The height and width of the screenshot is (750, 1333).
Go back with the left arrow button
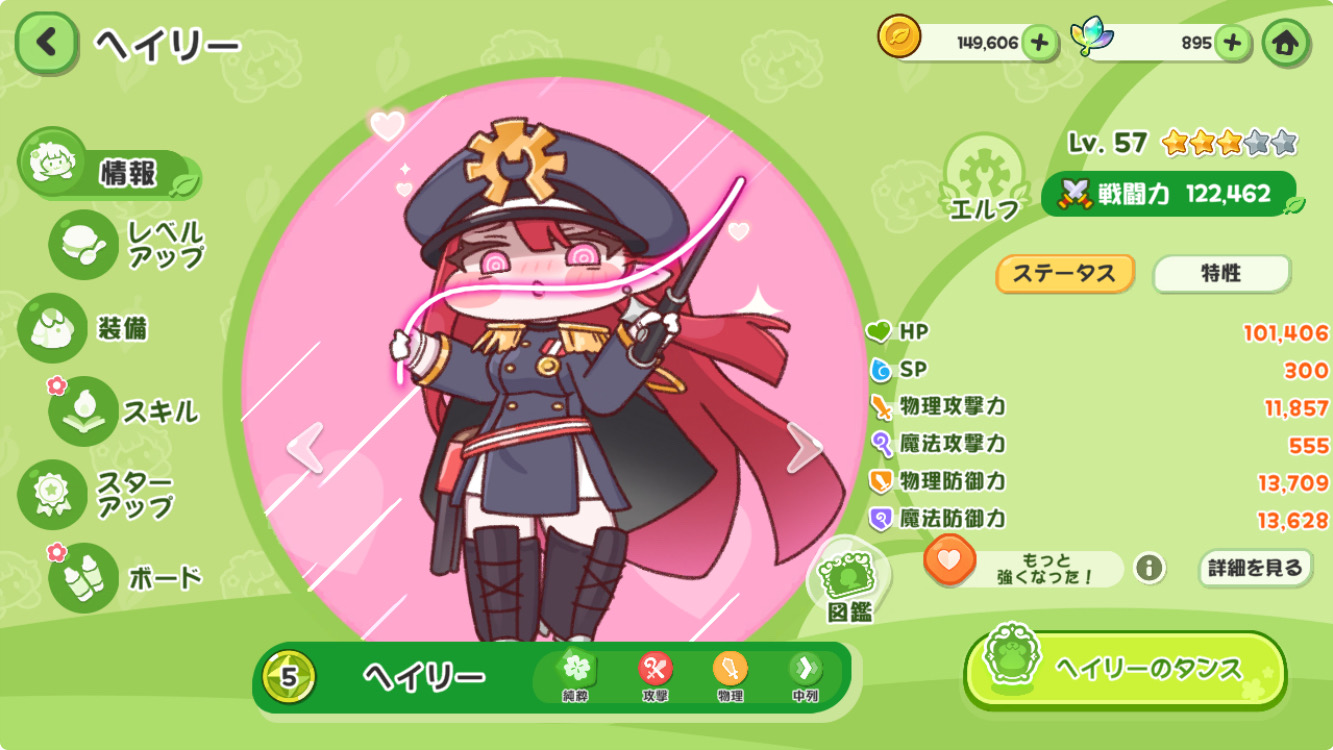(x=46, y=43)
